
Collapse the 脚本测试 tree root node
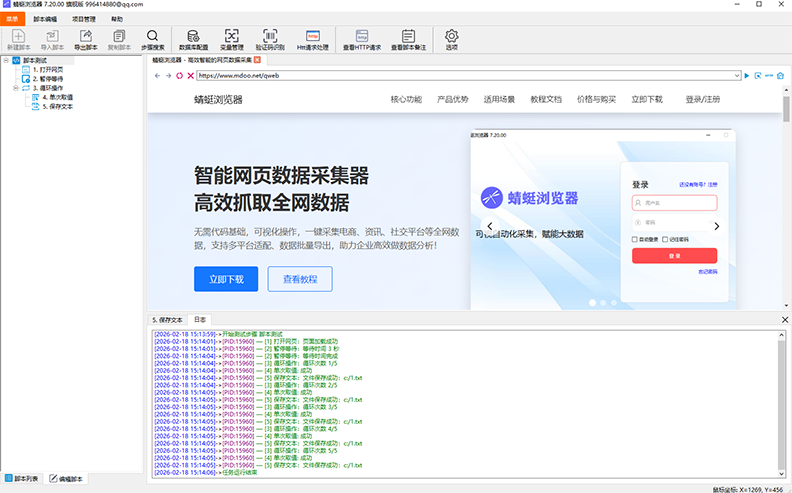[7, 60]
